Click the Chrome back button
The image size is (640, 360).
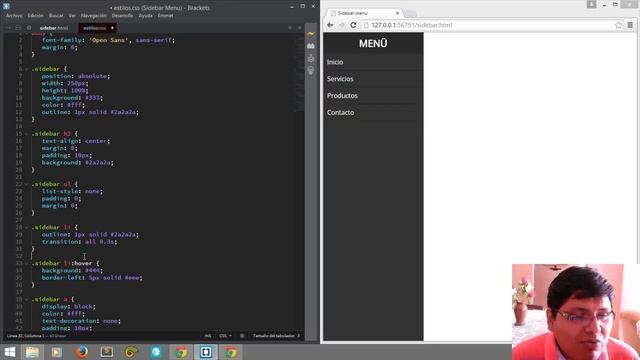pos(330,25)
